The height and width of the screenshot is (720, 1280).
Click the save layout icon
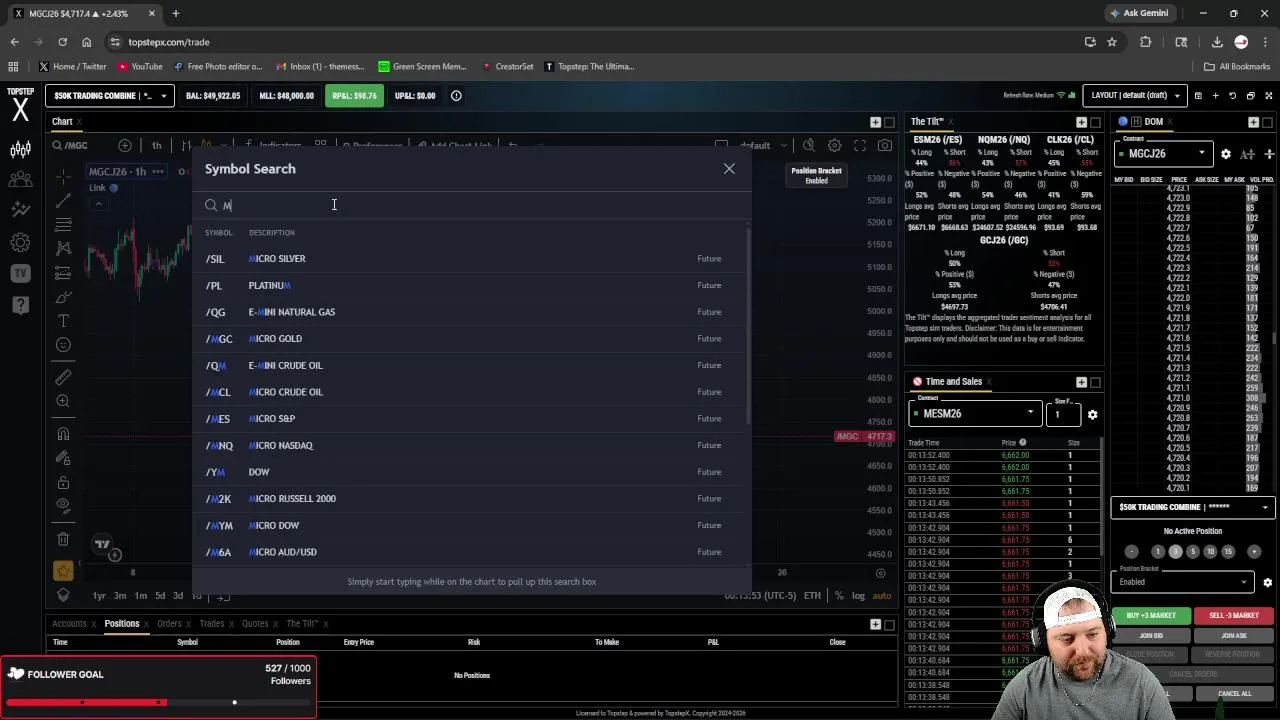click(x=1199, y=96)
